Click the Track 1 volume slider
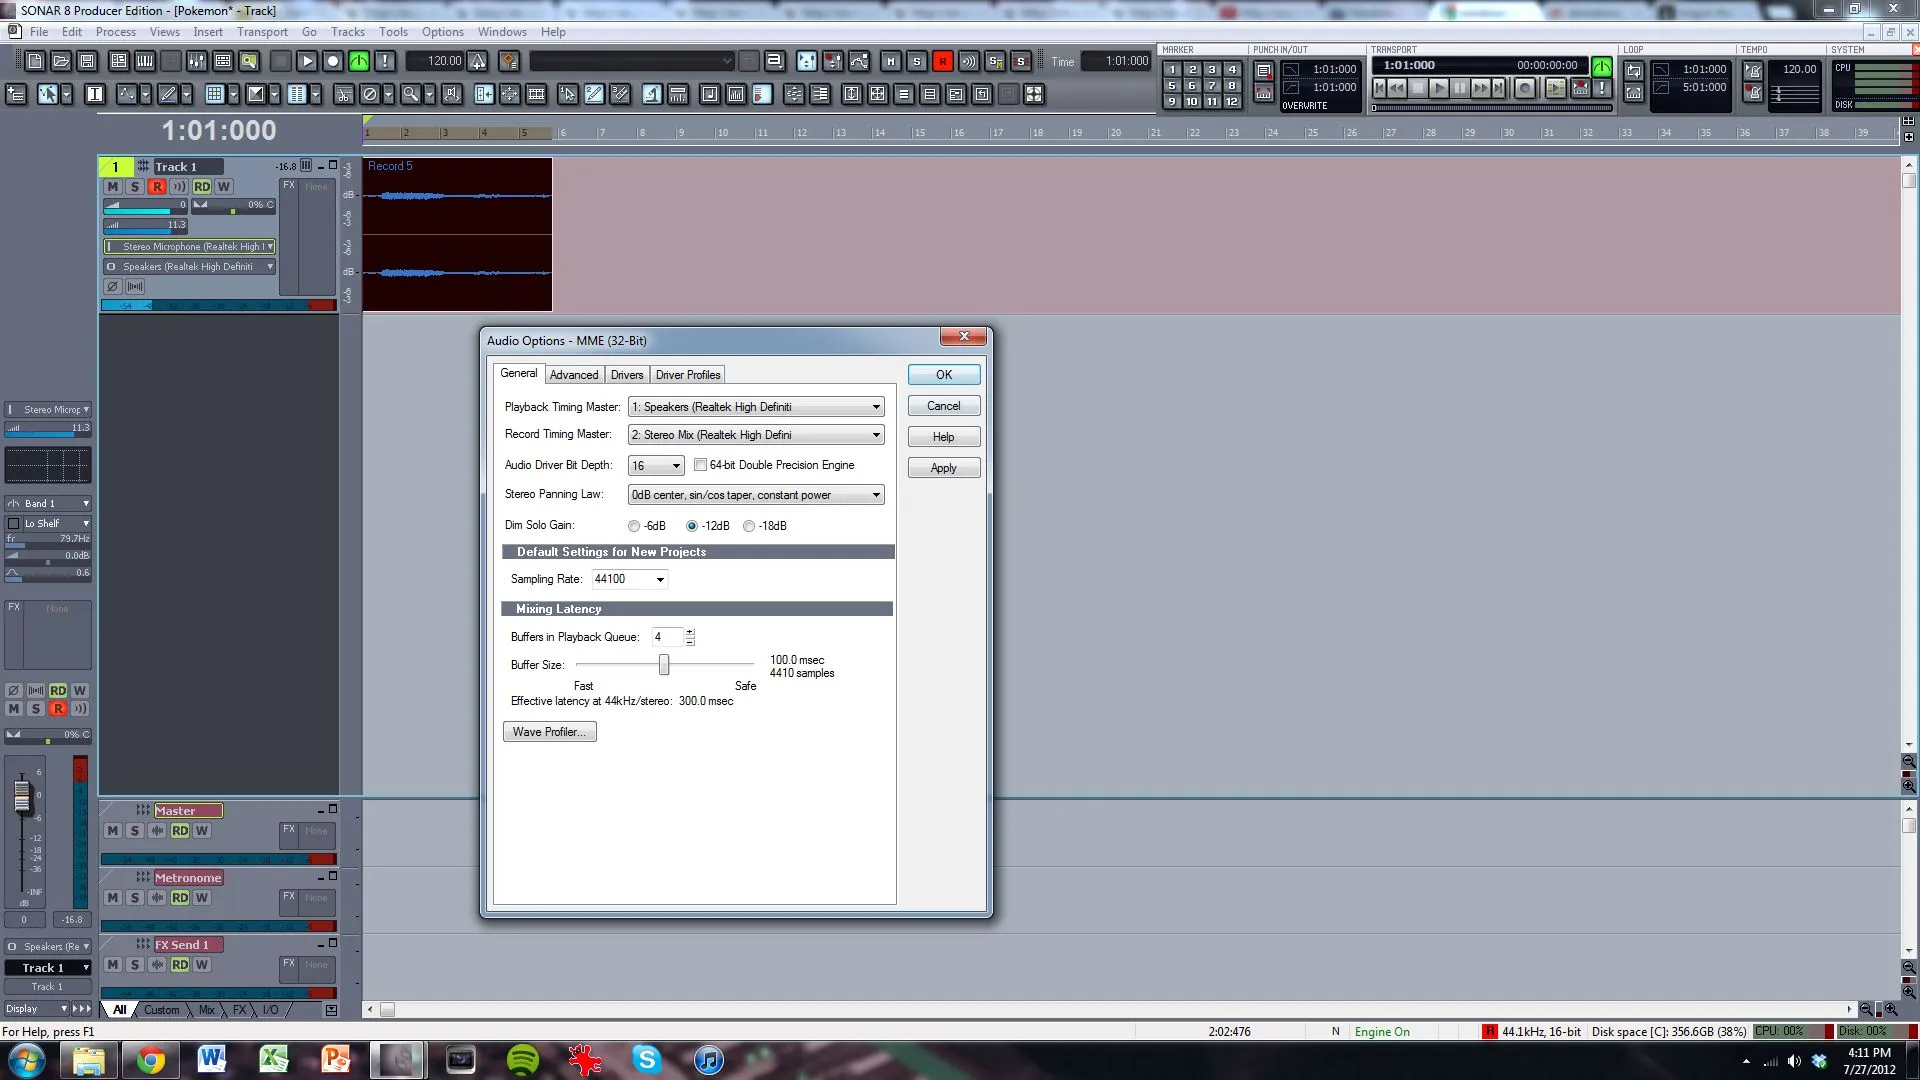 [x=145, y=205]
